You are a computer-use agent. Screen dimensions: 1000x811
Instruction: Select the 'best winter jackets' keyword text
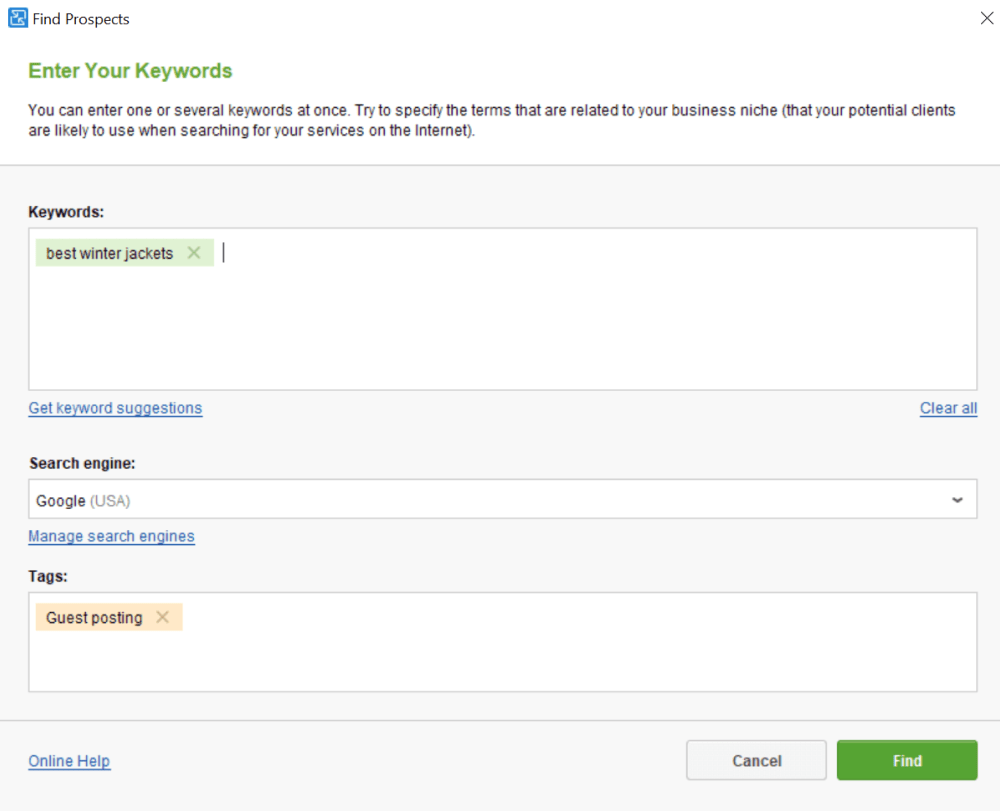point(110,253)
